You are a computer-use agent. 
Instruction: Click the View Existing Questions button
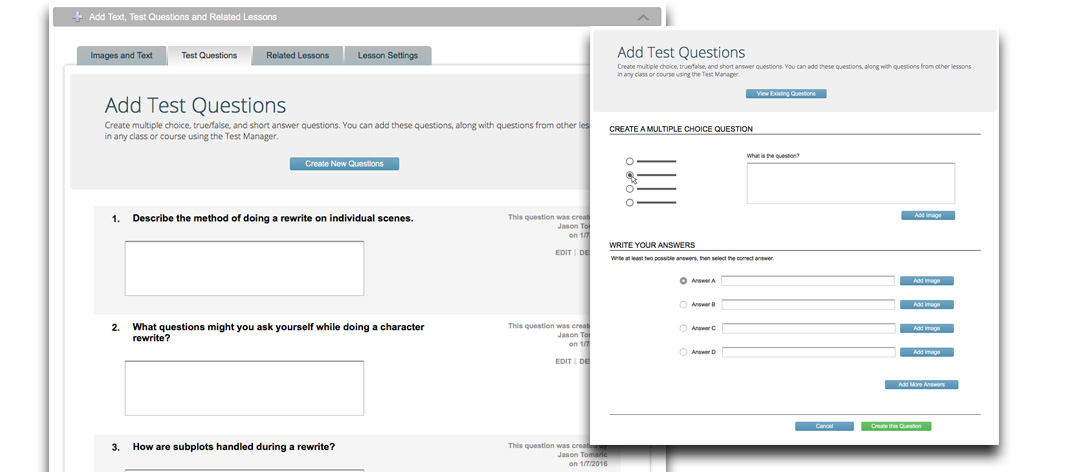pos(785,94)
